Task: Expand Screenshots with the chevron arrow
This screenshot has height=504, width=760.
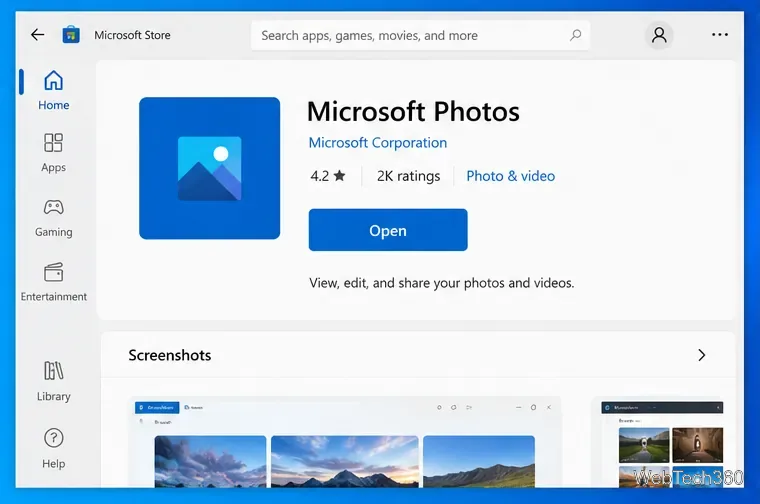Action: (x=701, y=355)
